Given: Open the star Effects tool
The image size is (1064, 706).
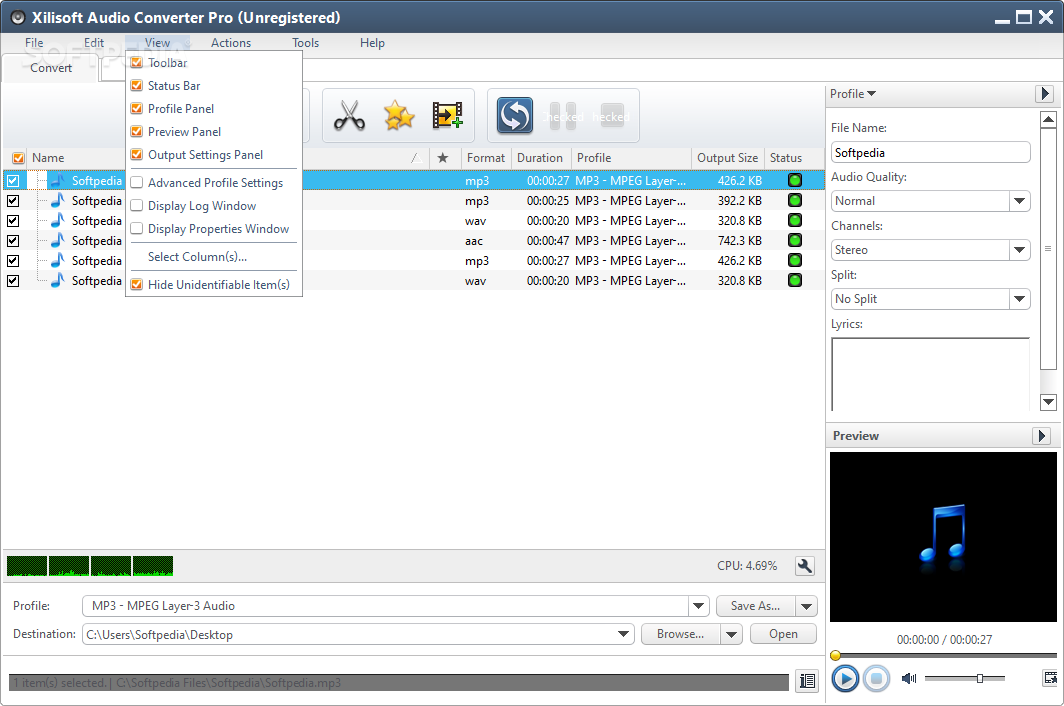Looking at the screenshot, I should pos(399,115).
